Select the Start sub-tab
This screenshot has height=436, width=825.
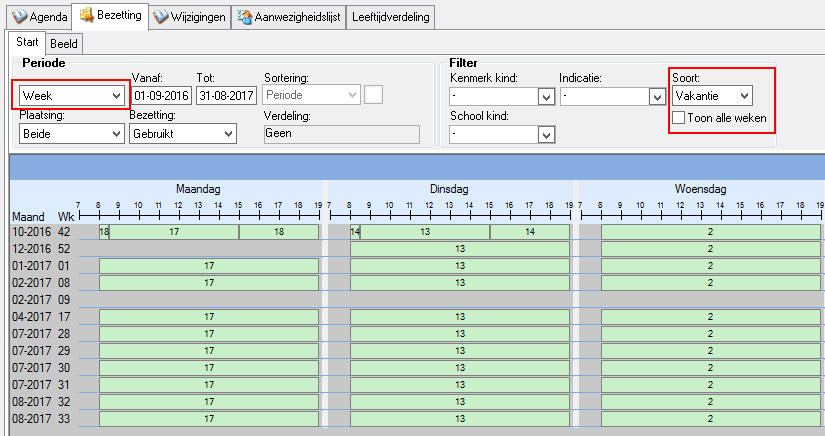pyautogui.click(x=27, y=43)
